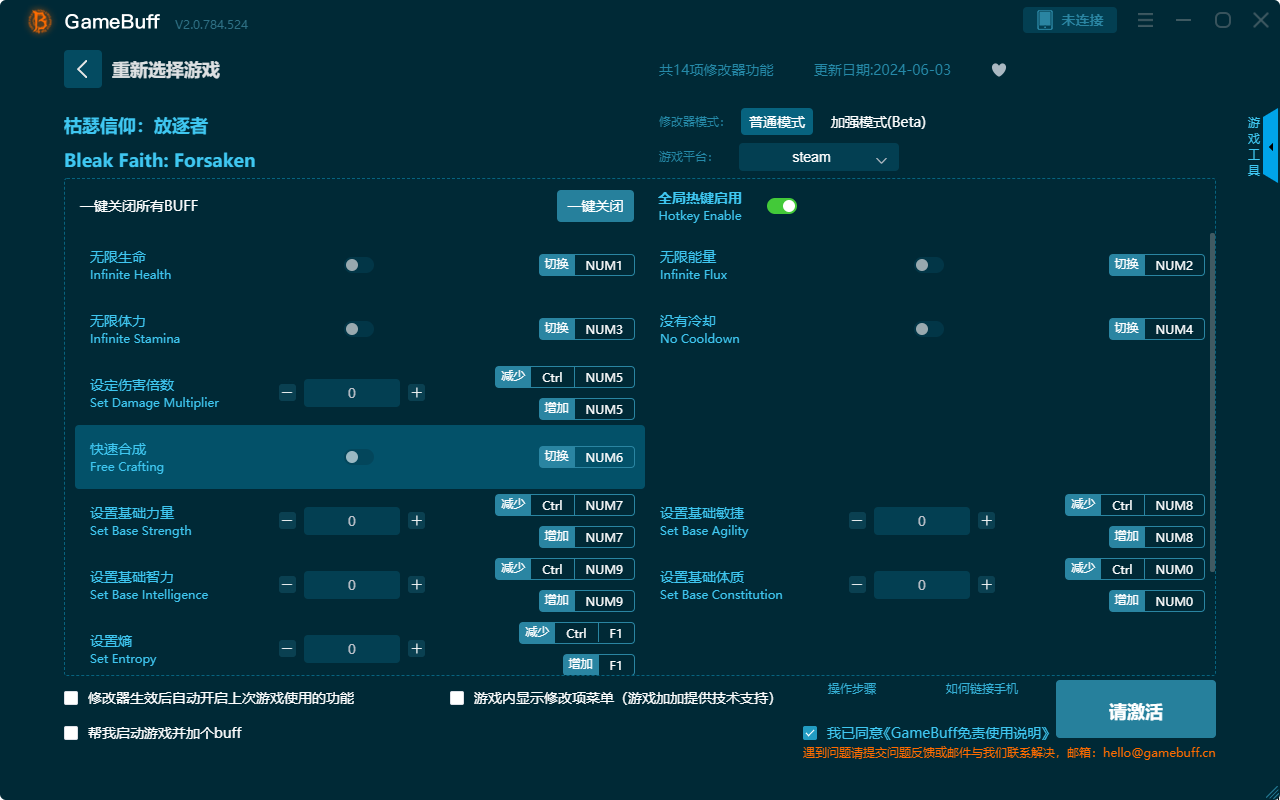Check launch game and add buff checkbox
The height and width of the screenshot is (800, 1280).
pos(71,733)
